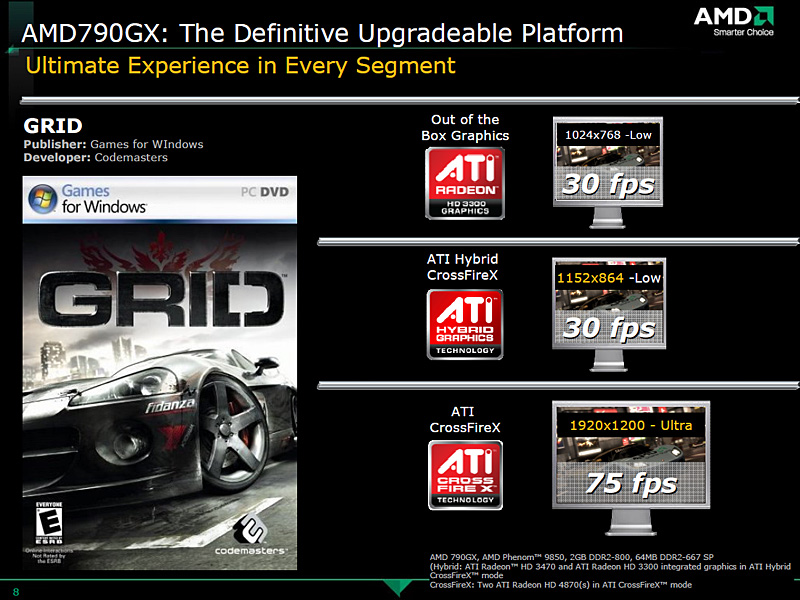This screenshot has width=800, height=600.
Task: Click the 'fidanza' decal on the car
Action: pyautogui.click(x=170, y=406)
